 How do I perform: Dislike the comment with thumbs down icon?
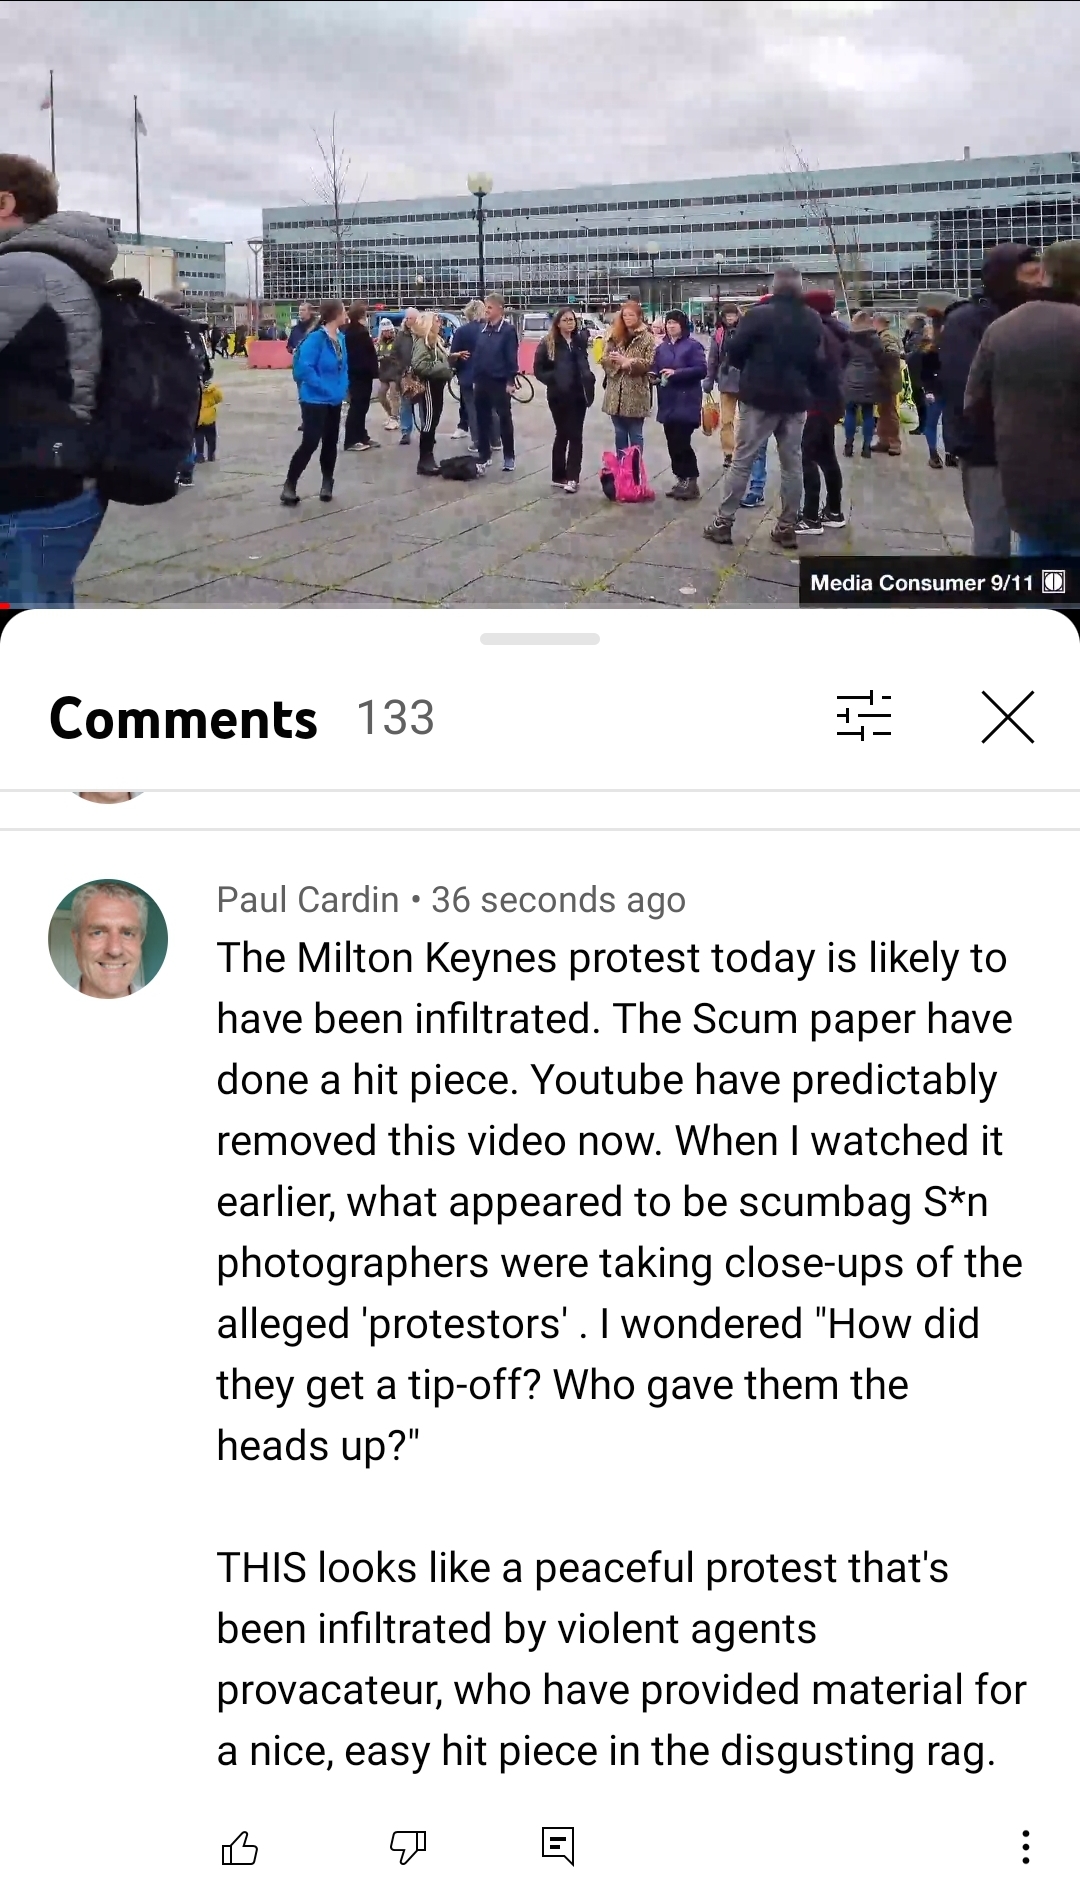point(408,1847)
